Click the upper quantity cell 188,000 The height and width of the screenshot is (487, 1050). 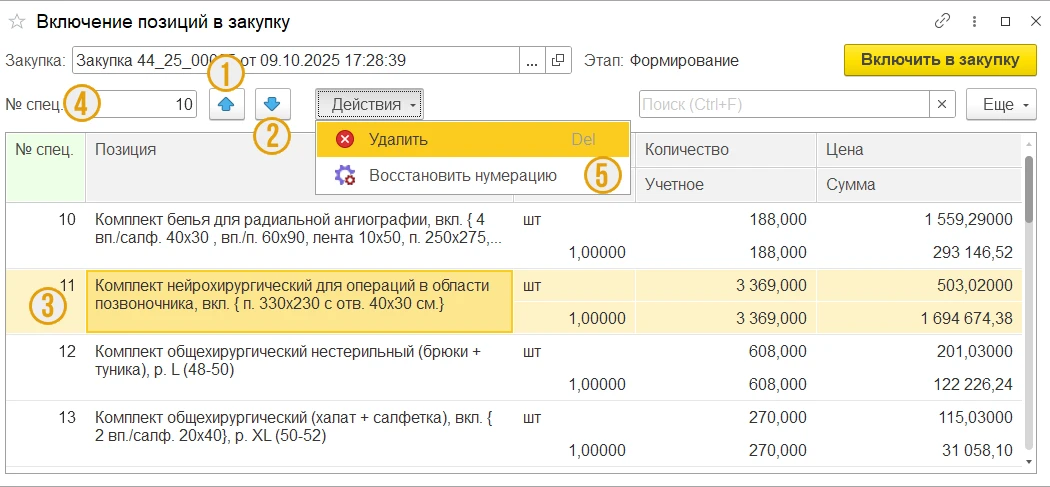(x=726, y=219)
